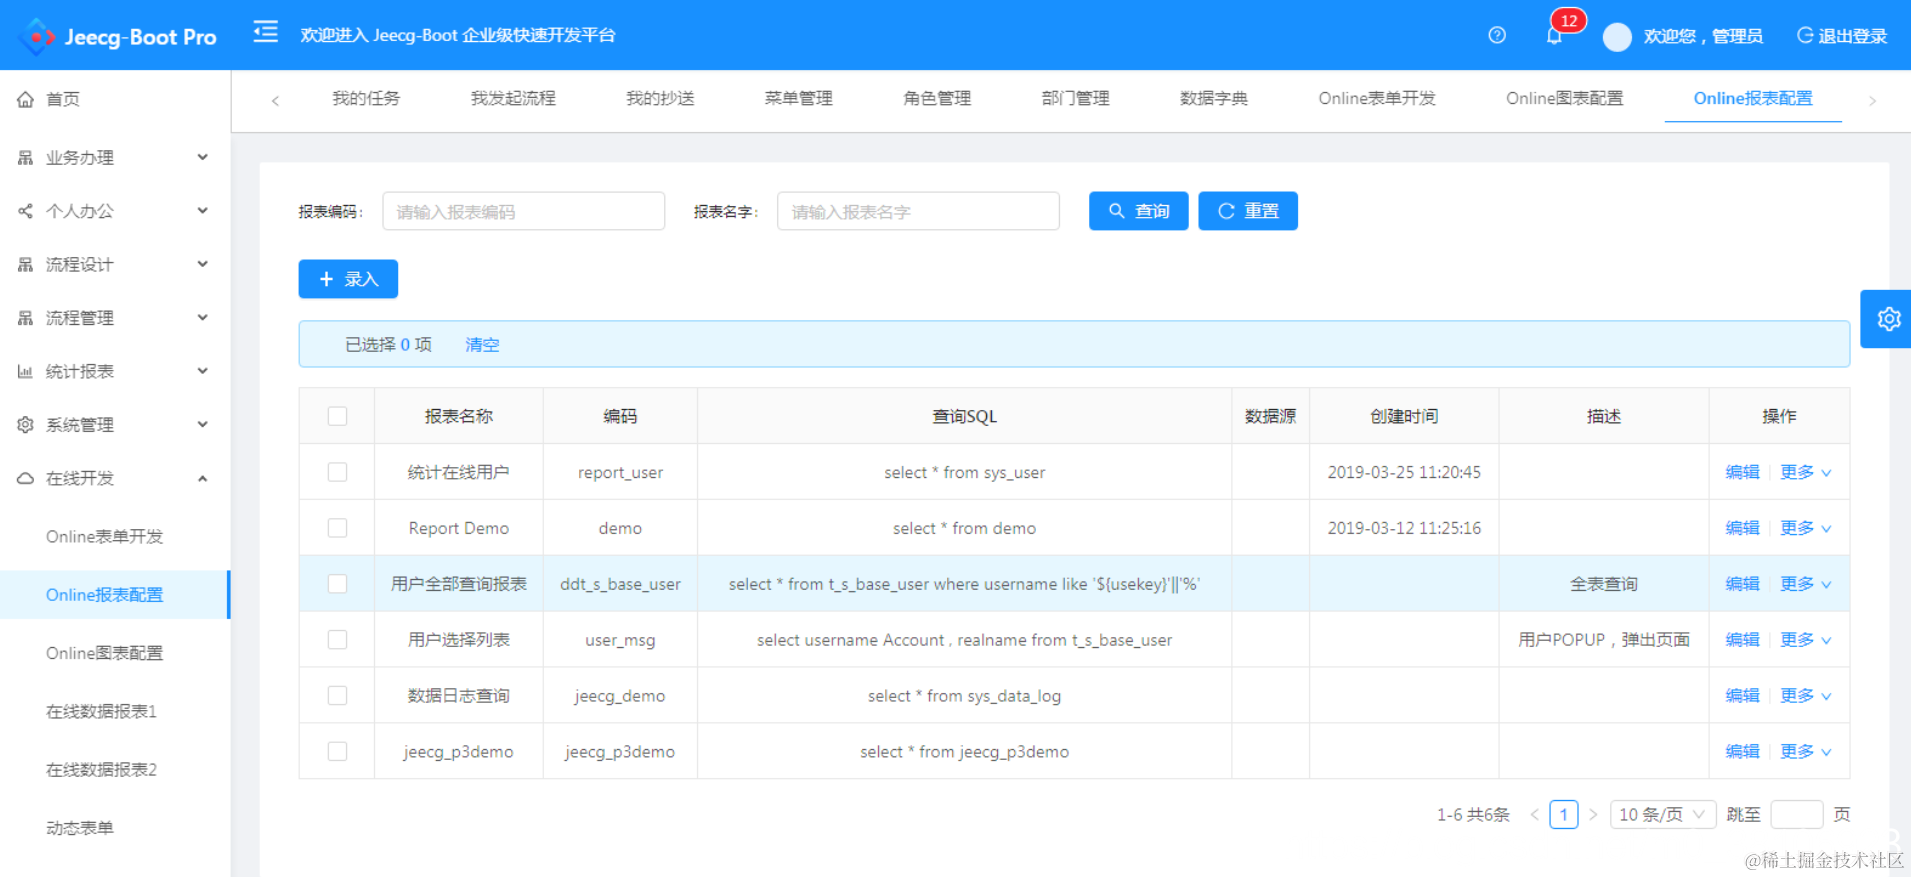
Task: Check the 用户全部查询报表 row checkbox
Action: click(337, 584)
